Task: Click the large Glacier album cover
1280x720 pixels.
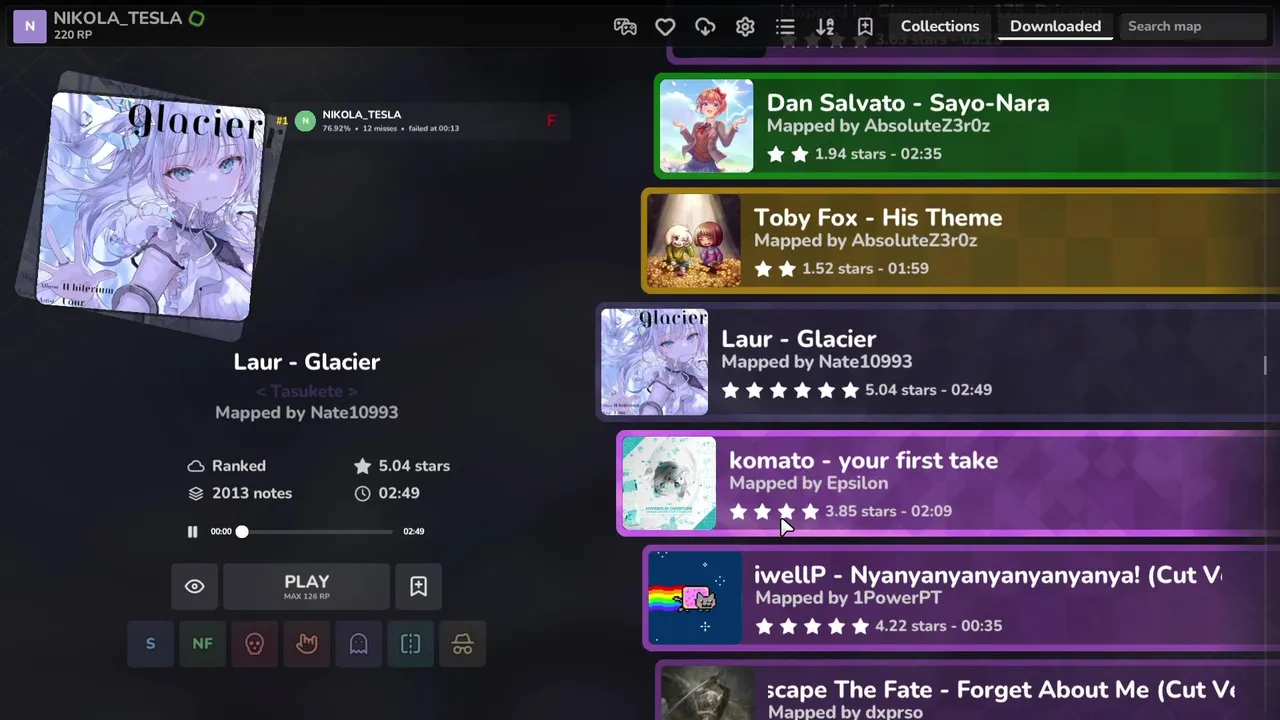Action: pyautogui.click(x=150, y=204)
